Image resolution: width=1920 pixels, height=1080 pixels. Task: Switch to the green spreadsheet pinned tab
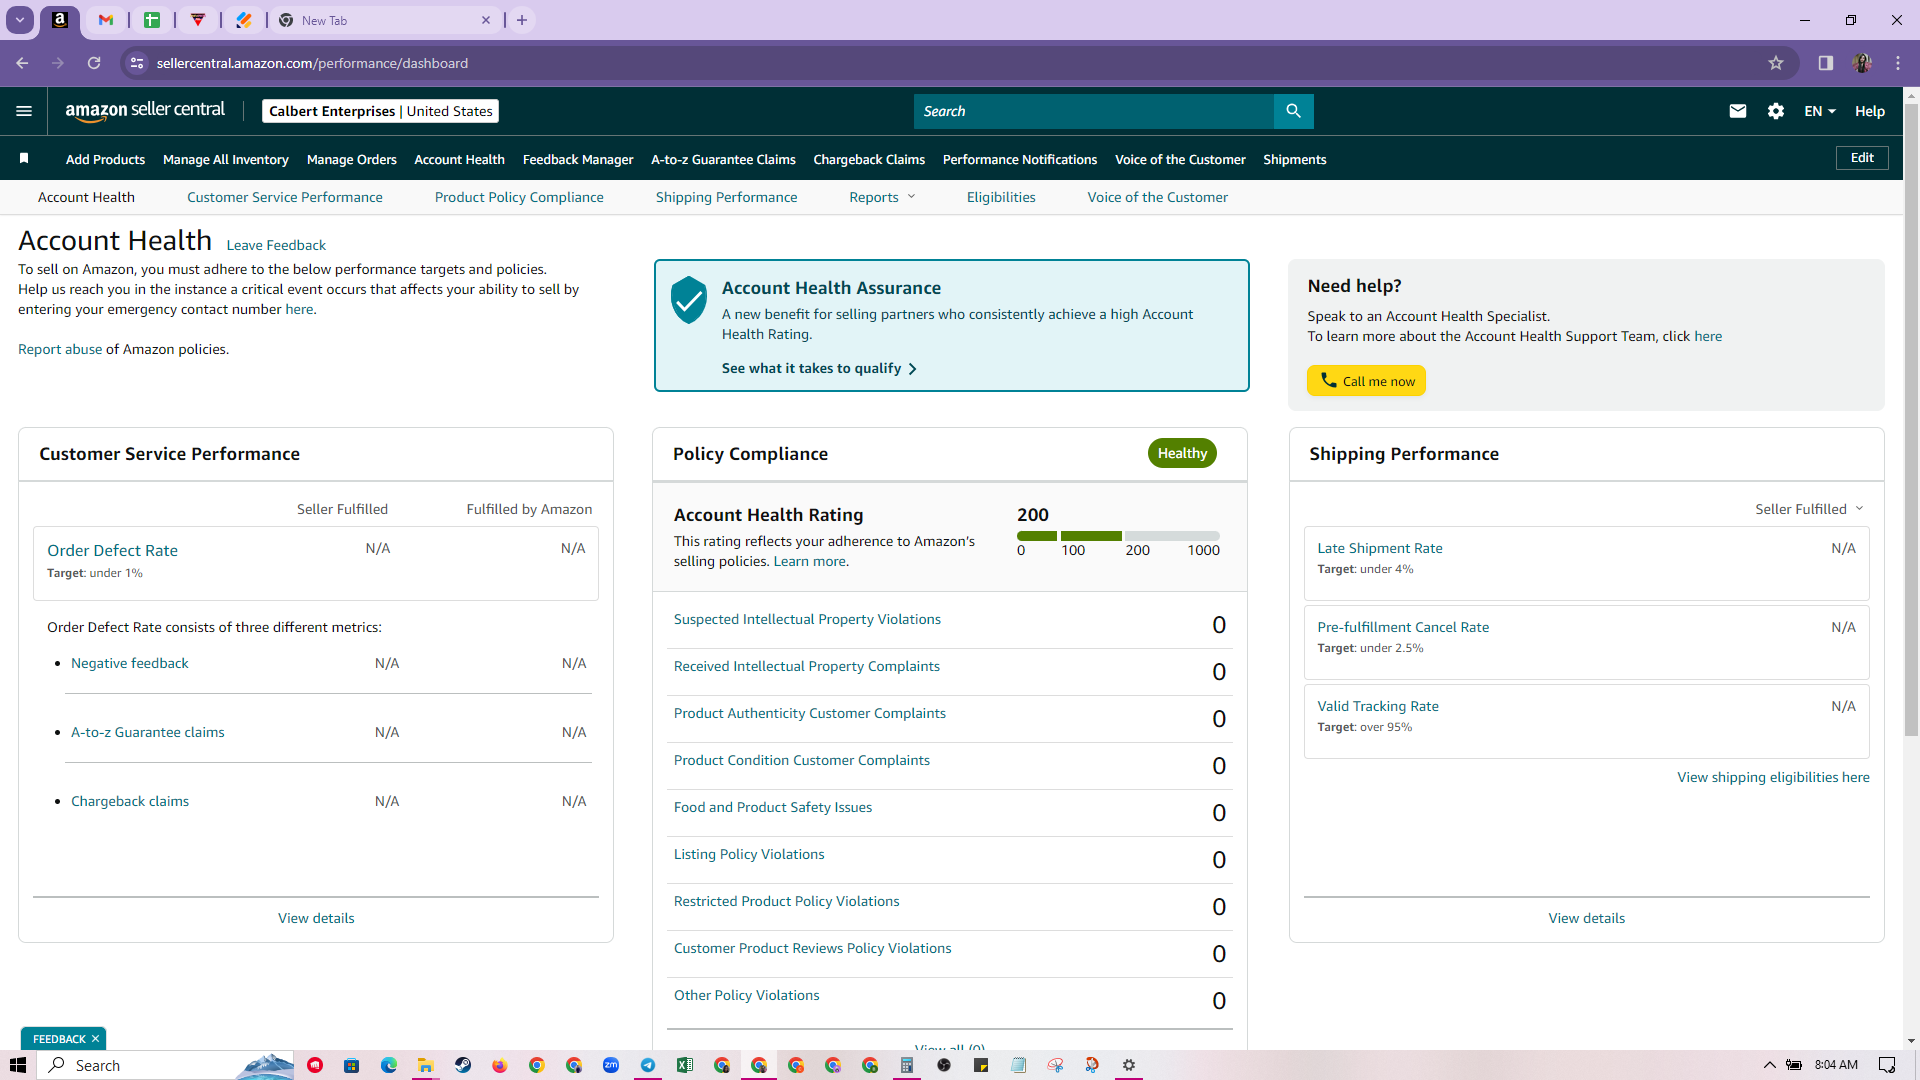click(152, 20)
